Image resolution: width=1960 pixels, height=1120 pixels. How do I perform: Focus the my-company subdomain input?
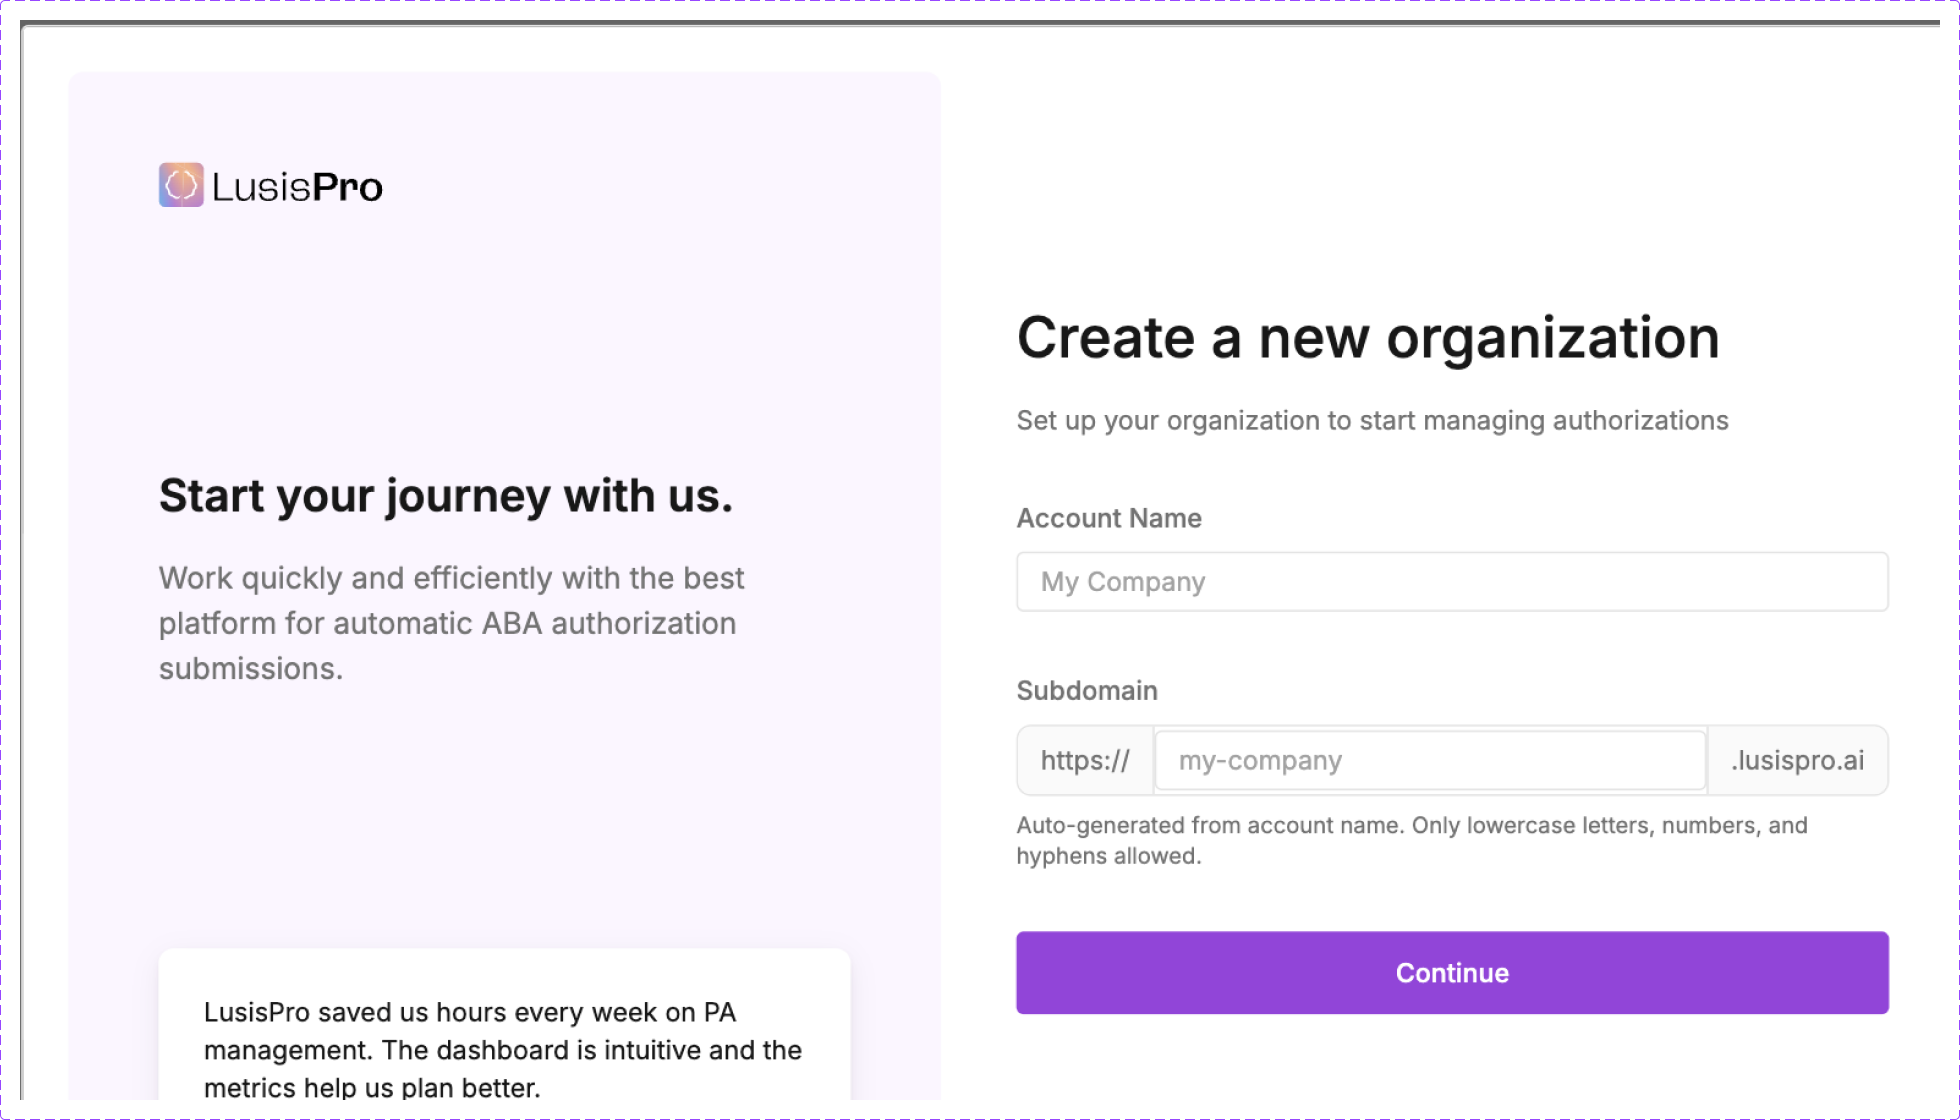tap(1429, 760)
